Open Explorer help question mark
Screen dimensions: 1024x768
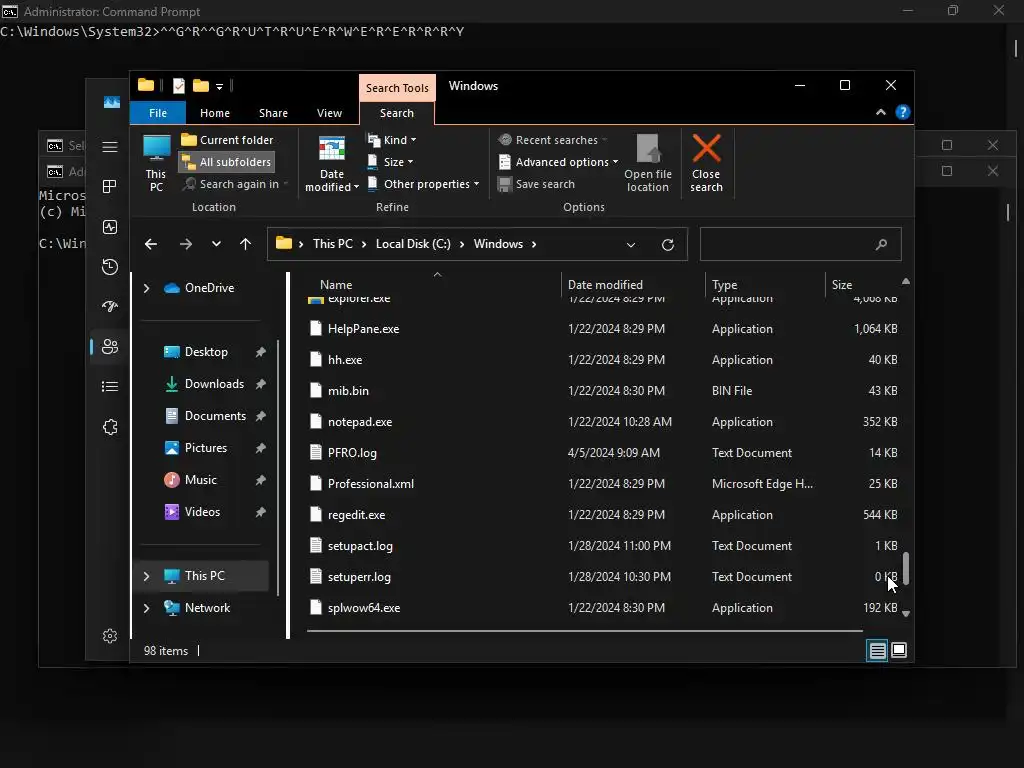903,112
